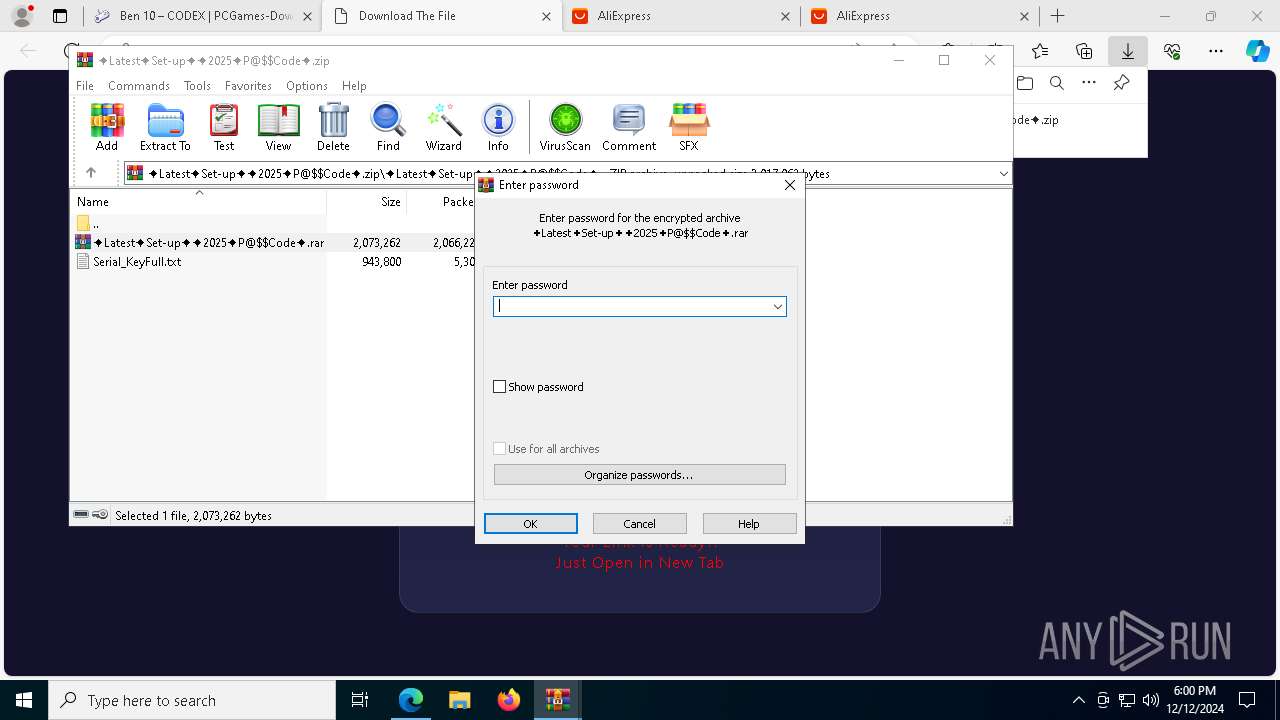Open the Tools menu

coord(197,86)
